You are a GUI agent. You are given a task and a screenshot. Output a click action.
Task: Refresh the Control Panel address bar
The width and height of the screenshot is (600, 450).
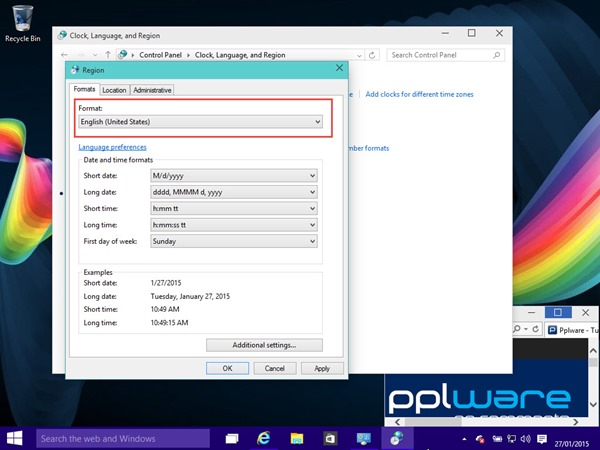(372, 55)
